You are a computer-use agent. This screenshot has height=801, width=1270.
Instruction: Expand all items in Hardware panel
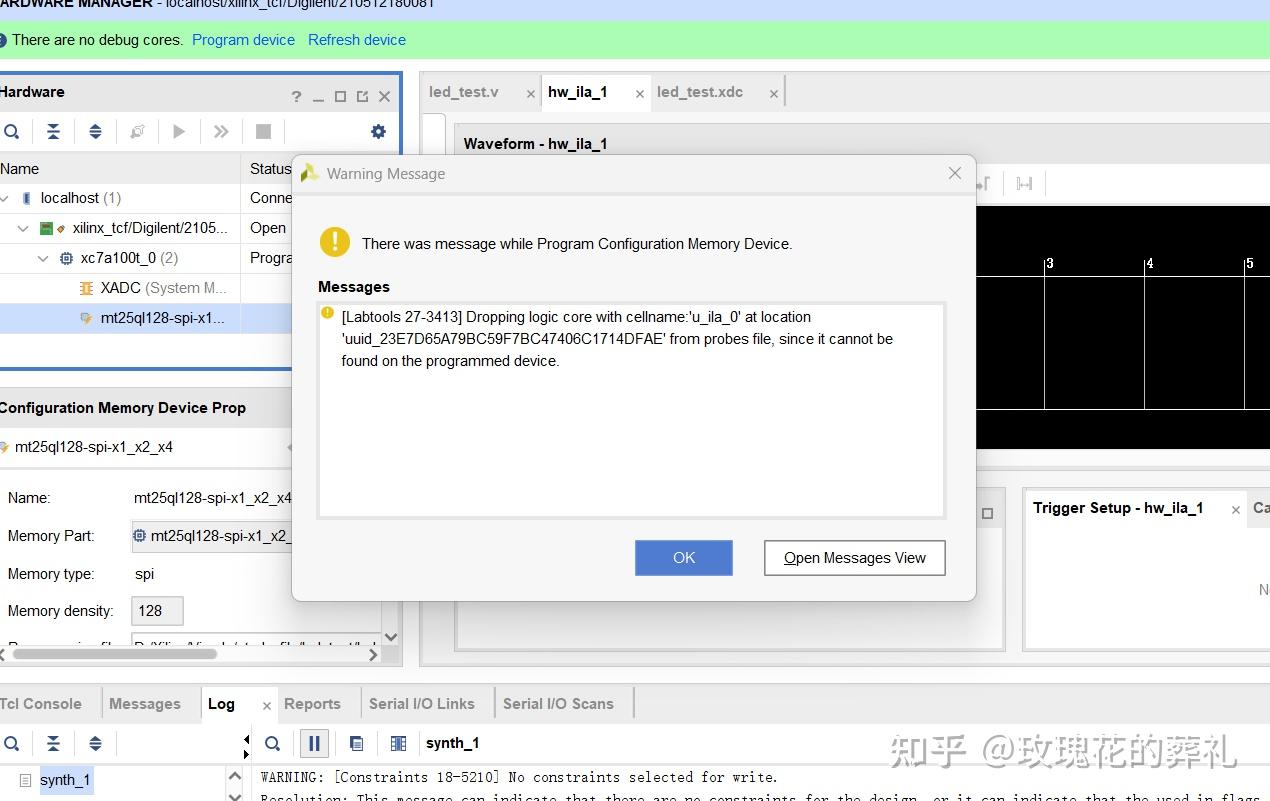pos(95,131)
